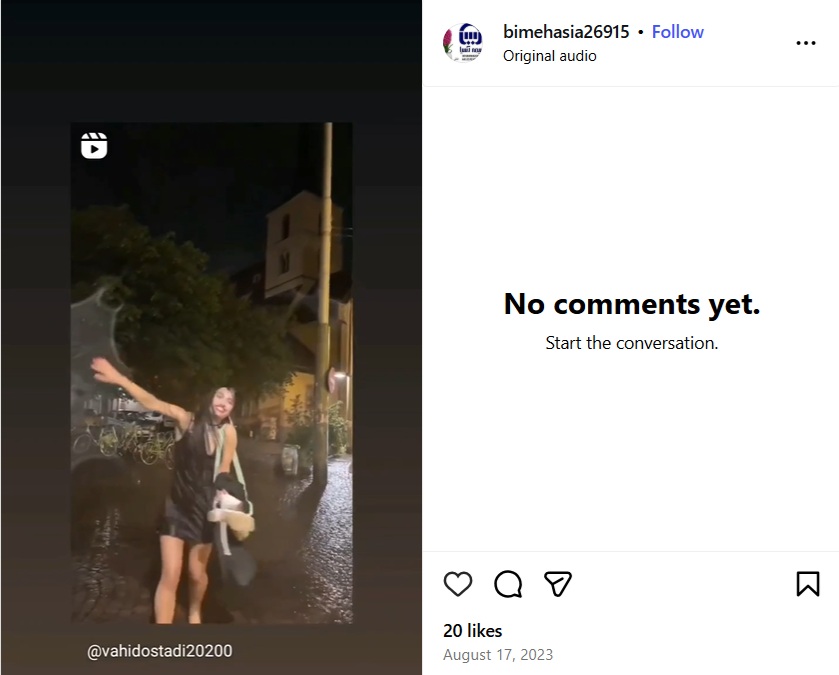The width and height of the screenshot is (839, 675).
Task: Like the post with the heart icon
Action: tap(458, 584)
